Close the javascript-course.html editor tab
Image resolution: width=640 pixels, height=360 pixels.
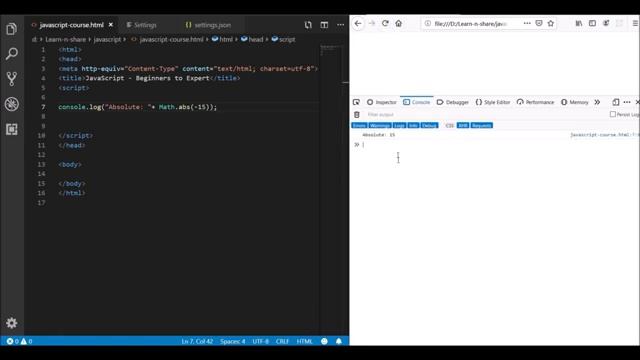click(111, 25)
